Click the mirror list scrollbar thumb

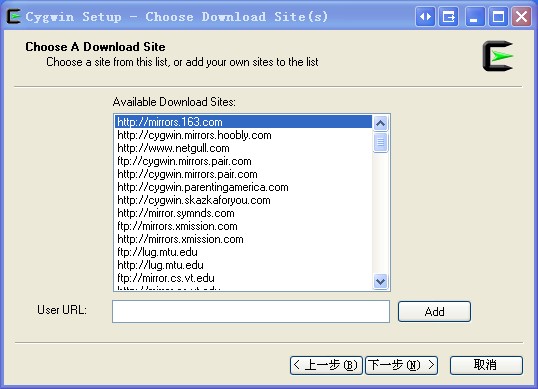click(380, 142)
